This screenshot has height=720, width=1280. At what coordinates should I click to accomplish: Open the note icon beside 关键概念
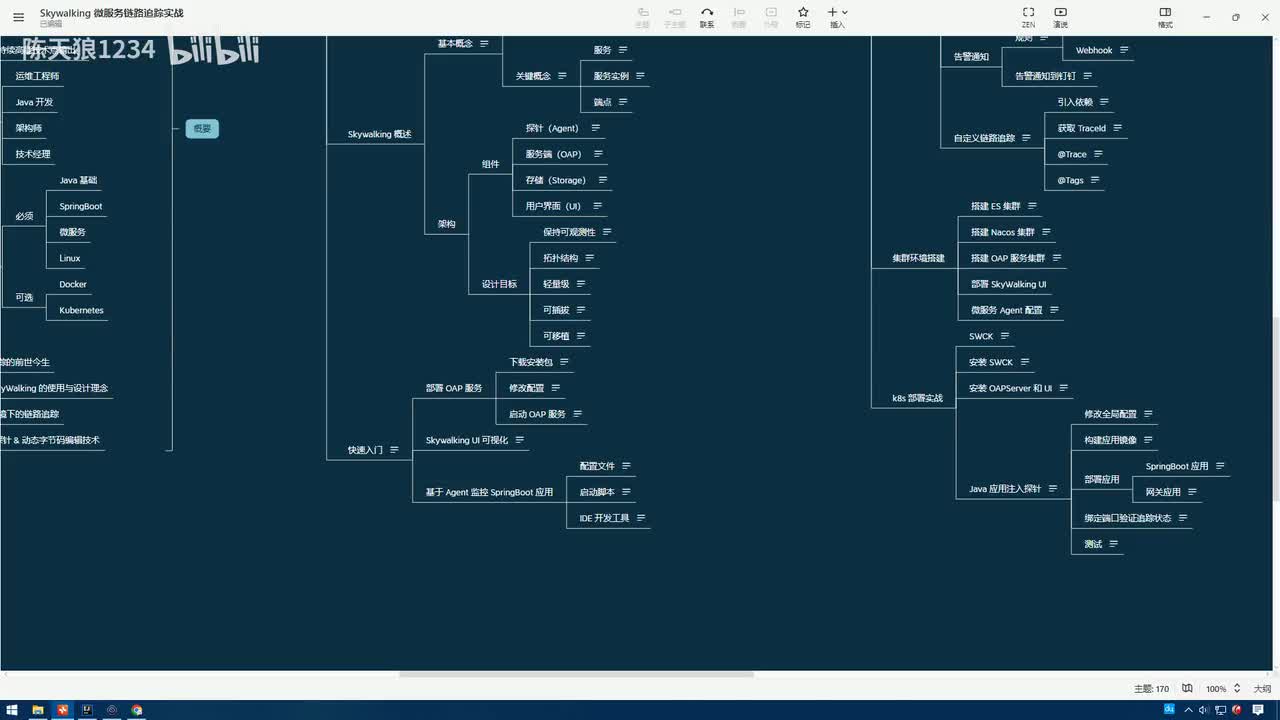coord(563,76)
